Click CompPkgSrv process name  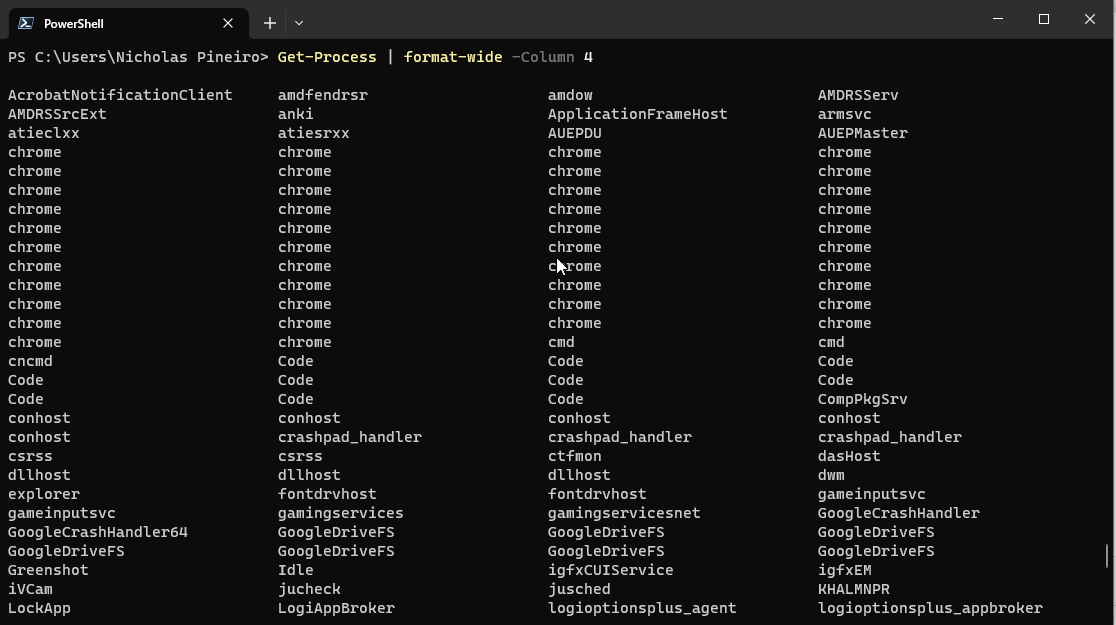(x=862, y=399)
